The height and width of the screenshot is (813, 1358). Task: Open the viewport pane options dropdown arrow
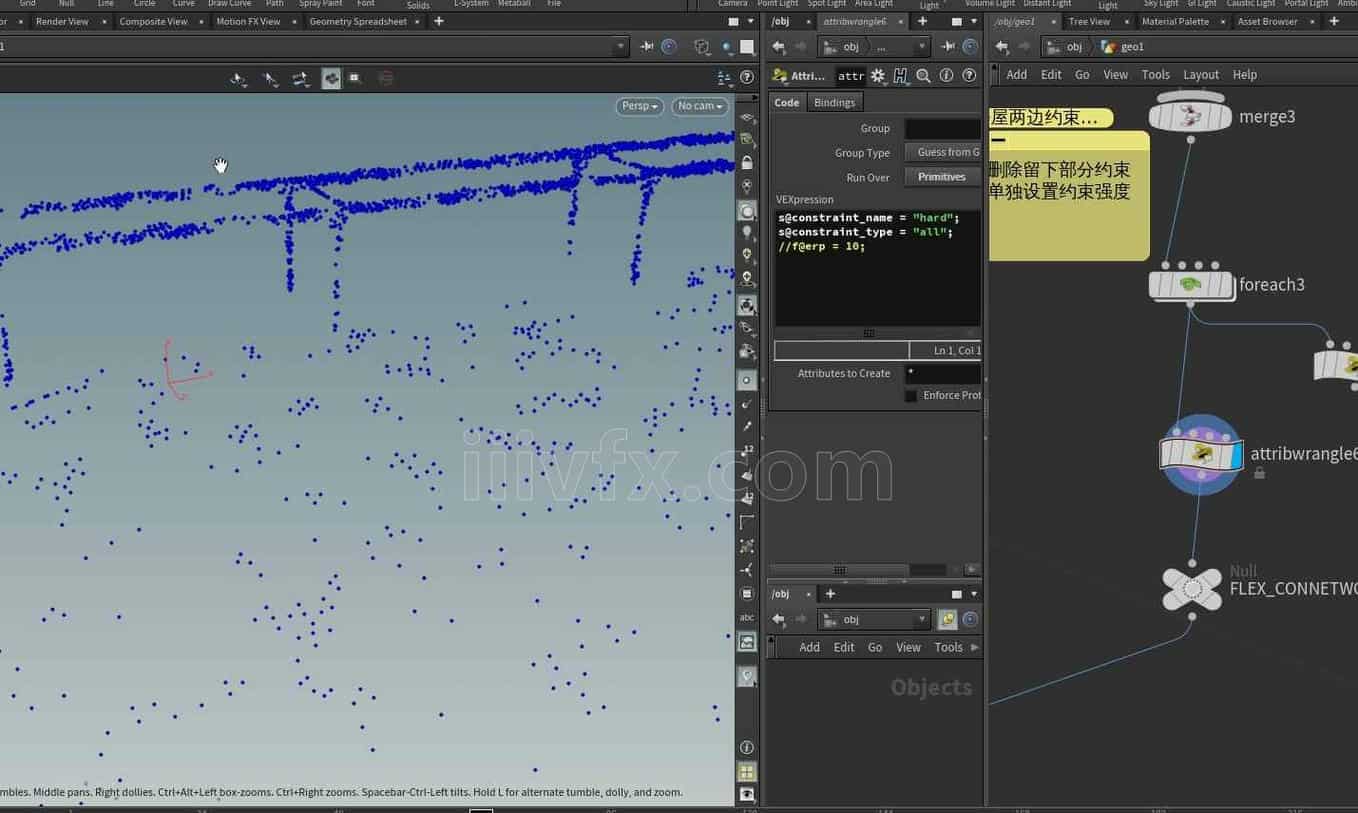[x=750, y=21]
